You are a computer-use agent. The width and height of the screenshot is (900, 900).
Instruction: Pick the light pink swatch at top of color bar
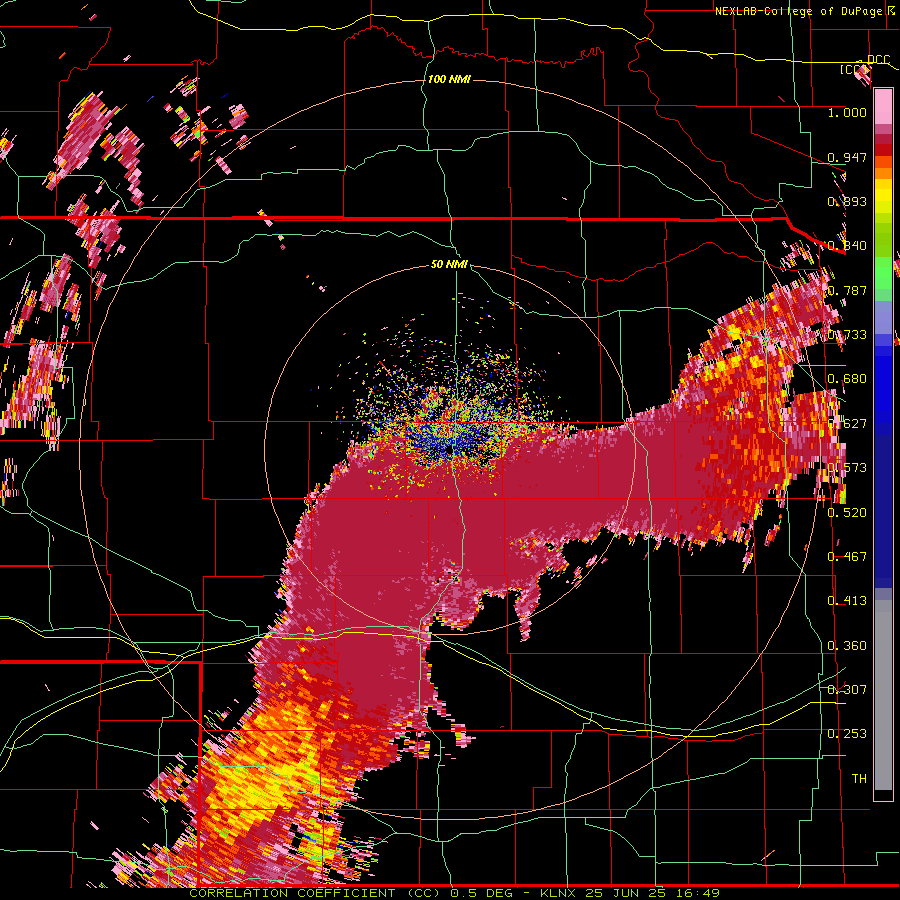coord(883,107)
